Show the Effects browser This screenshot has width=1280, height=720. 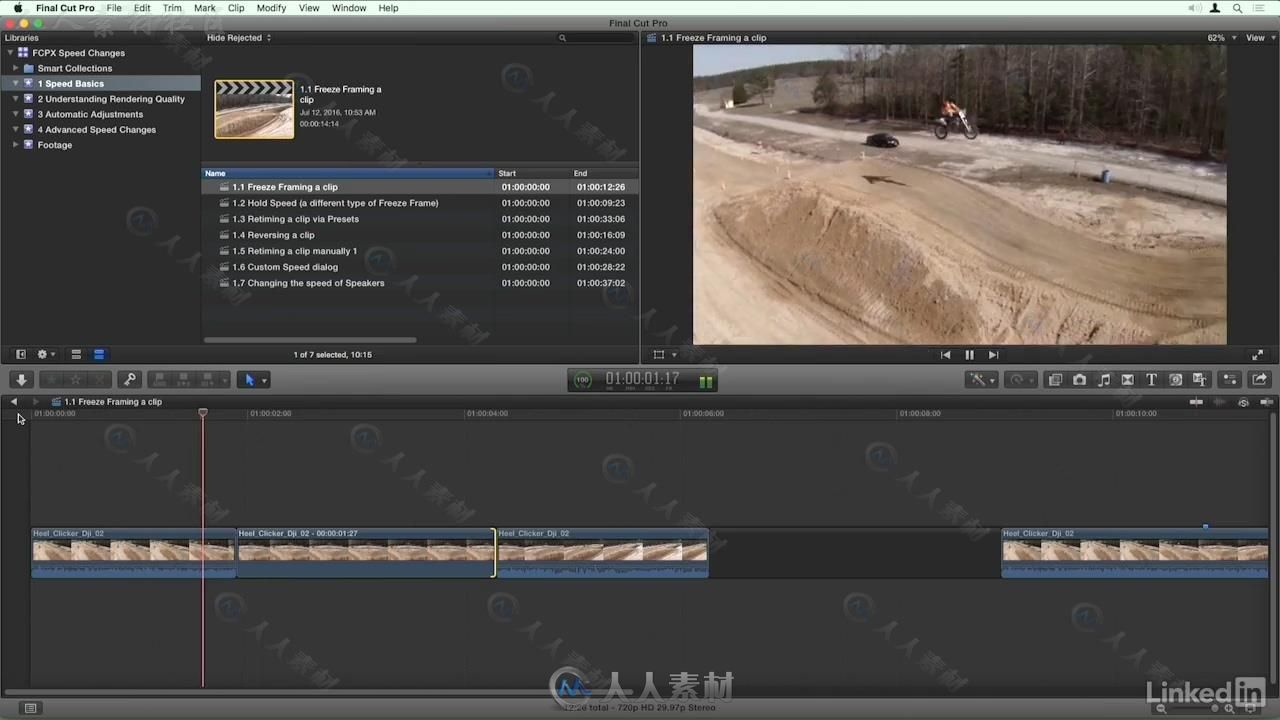1055,380
